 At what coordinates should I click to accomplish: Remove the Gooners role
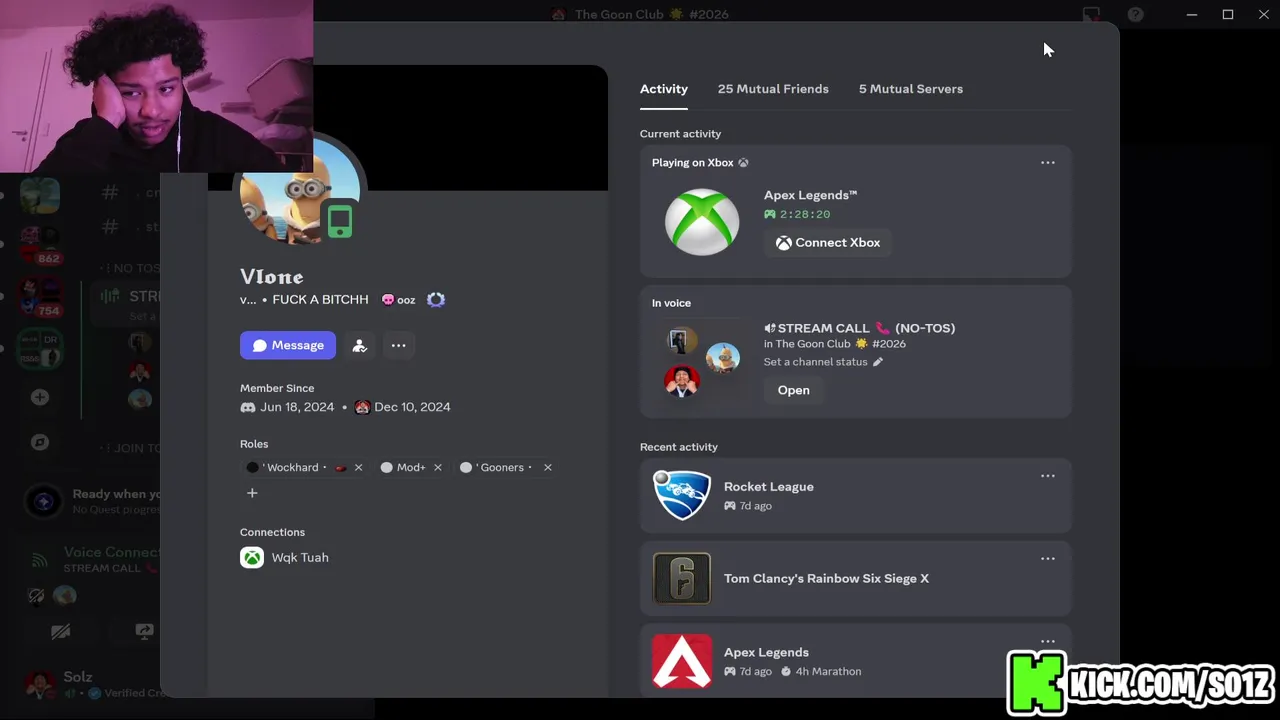pyautogui.click(x=547, y=467)
